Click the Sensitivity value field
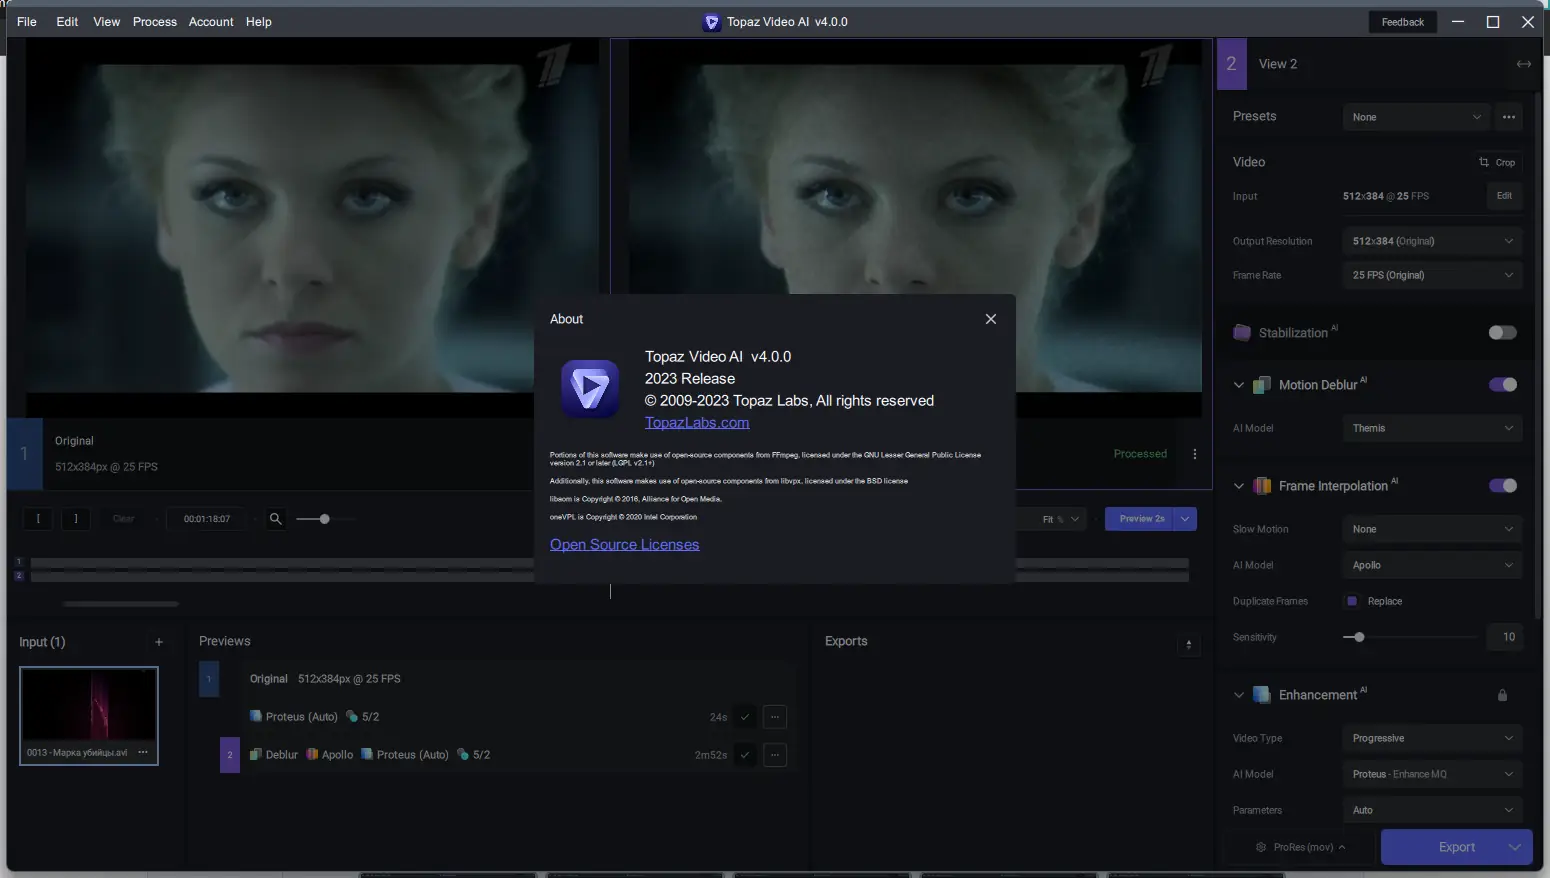 [x=1505, y=637]
